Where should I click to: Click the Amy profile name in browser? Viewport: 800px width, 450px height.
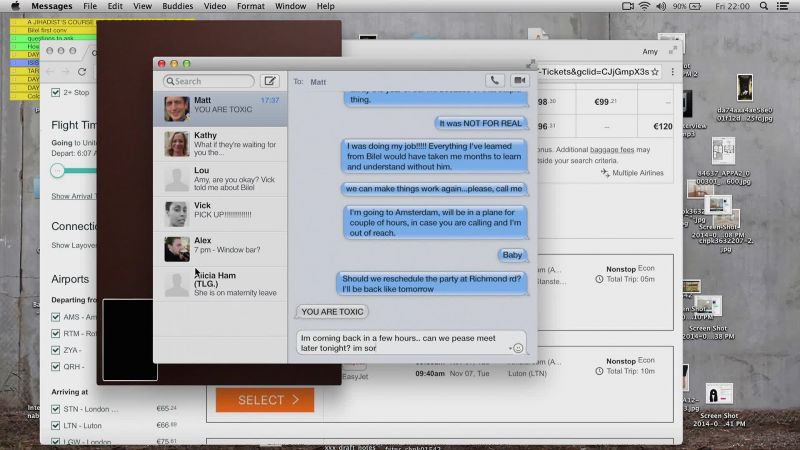click(x=649, y=51)
